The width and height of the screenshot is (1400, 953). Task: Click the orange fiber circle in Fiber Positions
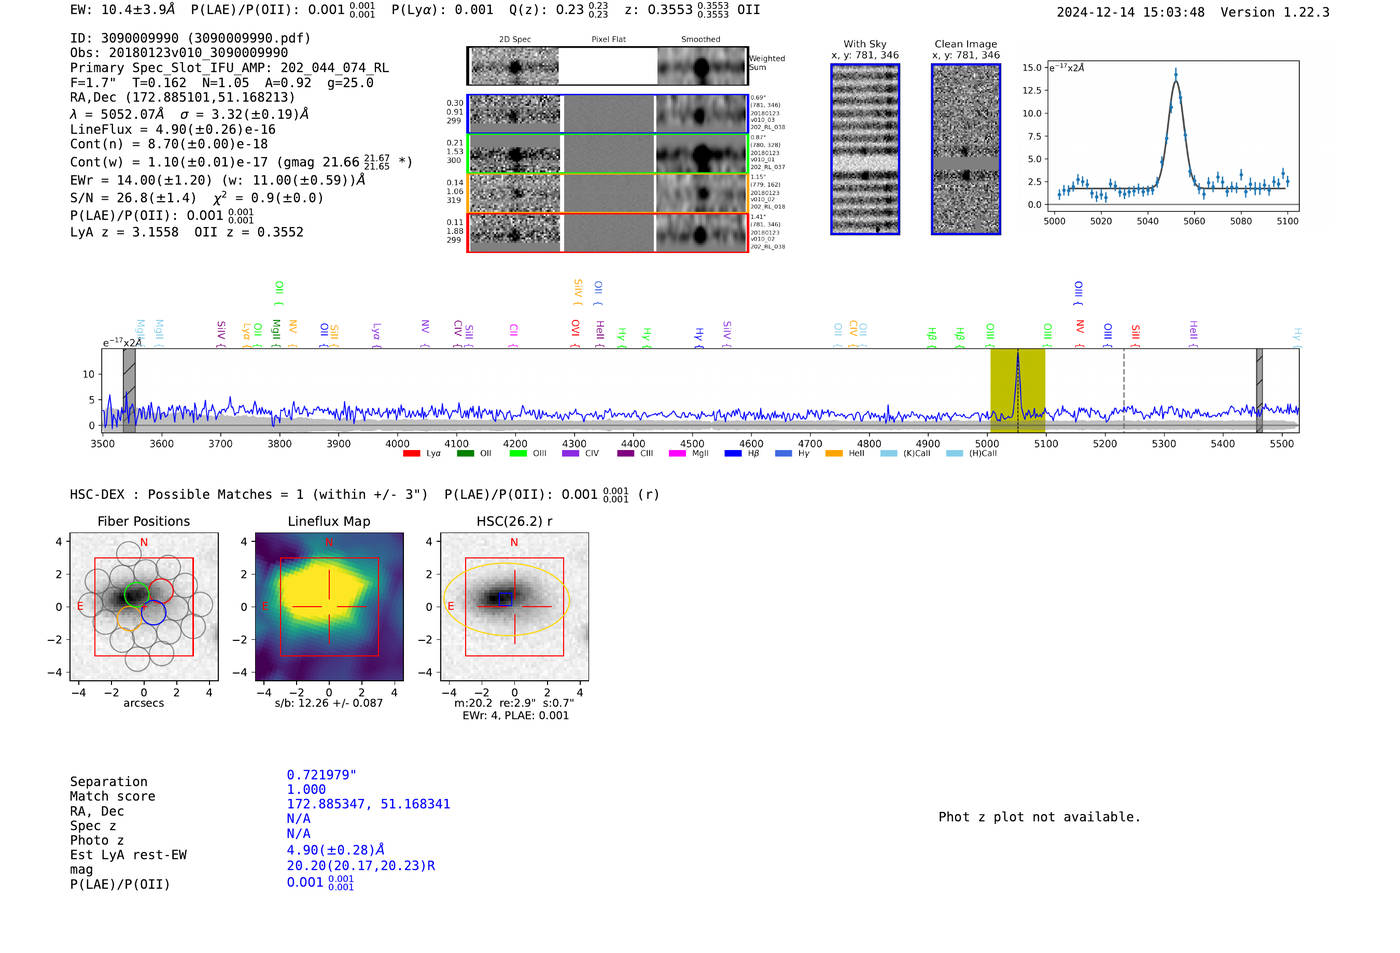[128, 617]
